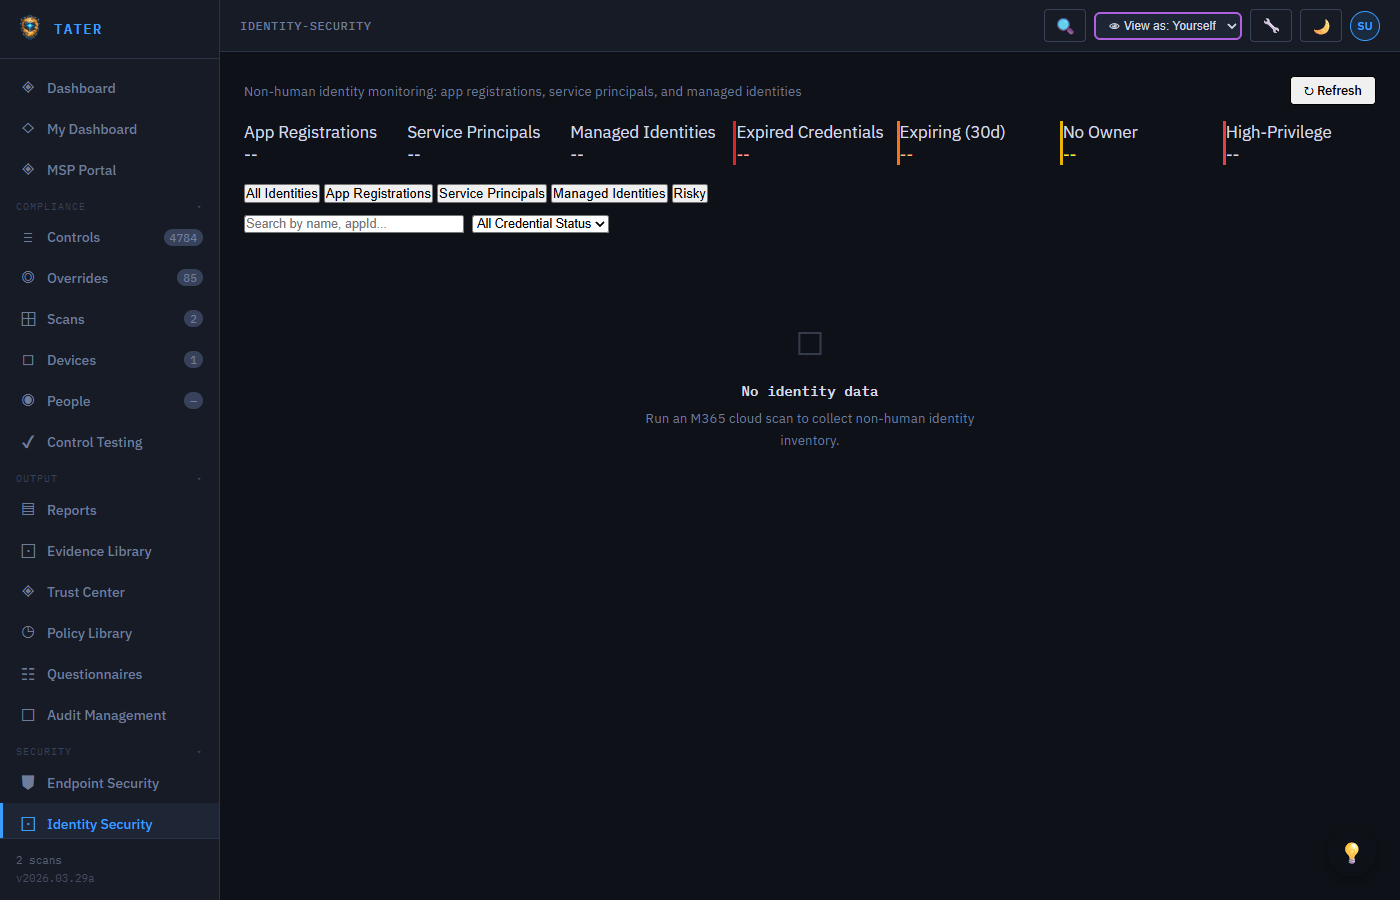Click the Trust Center diamond icon
Viewport: 1400px width, 900px height.
[28, 592]
